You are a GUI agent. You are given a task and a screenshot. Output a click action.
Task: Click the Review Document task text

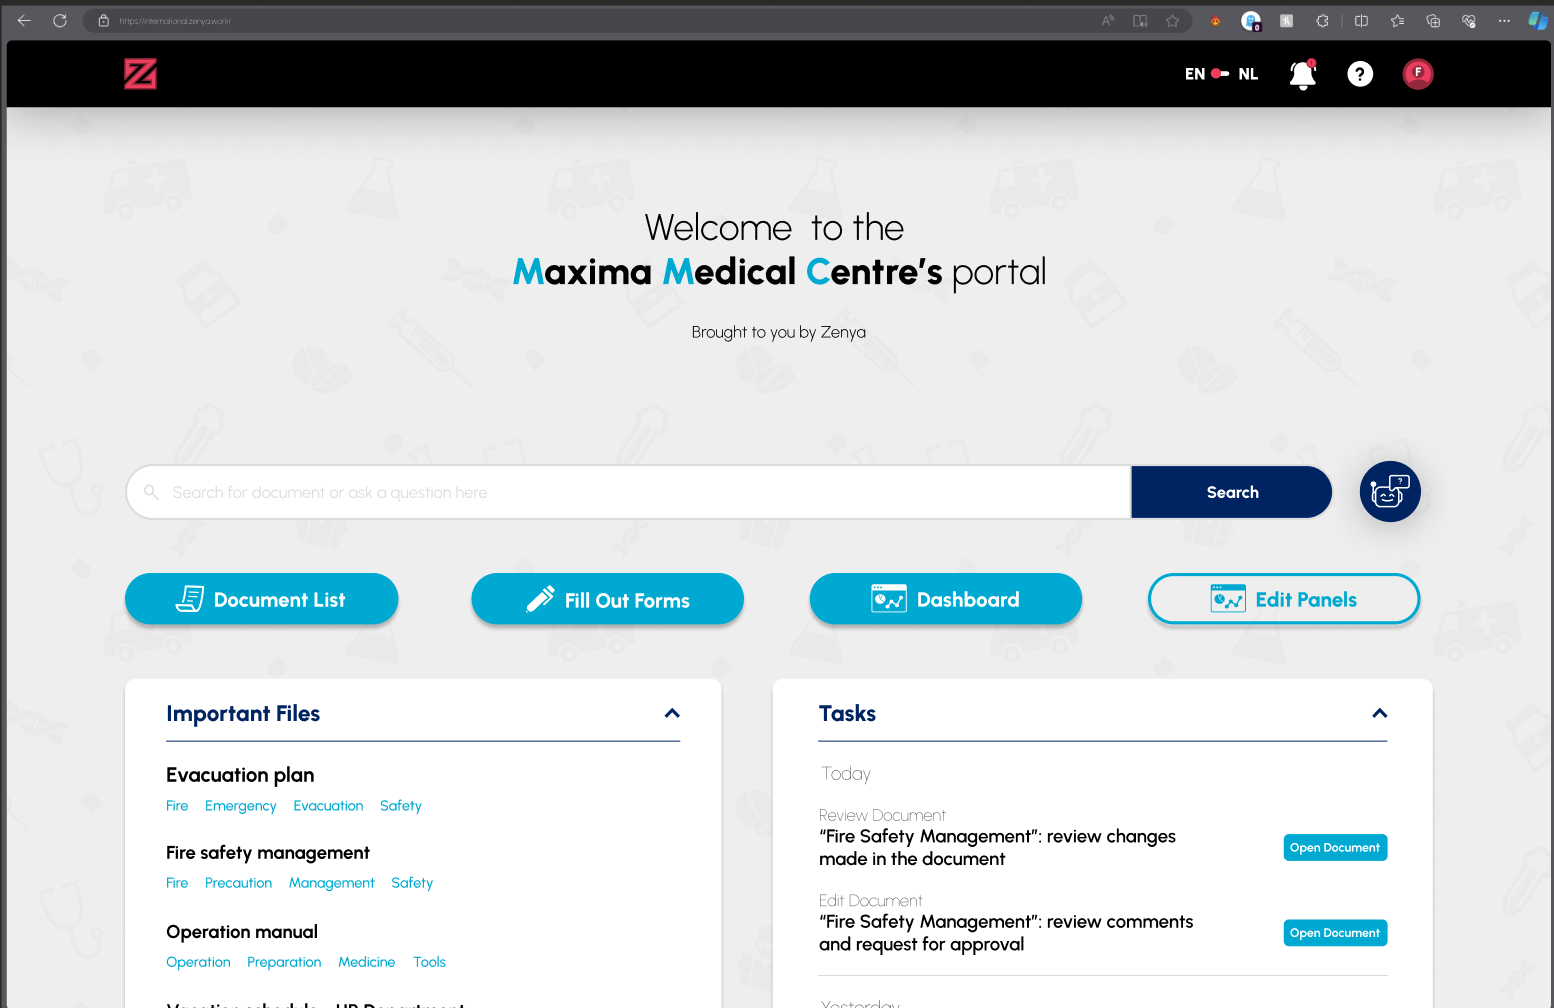997,847
